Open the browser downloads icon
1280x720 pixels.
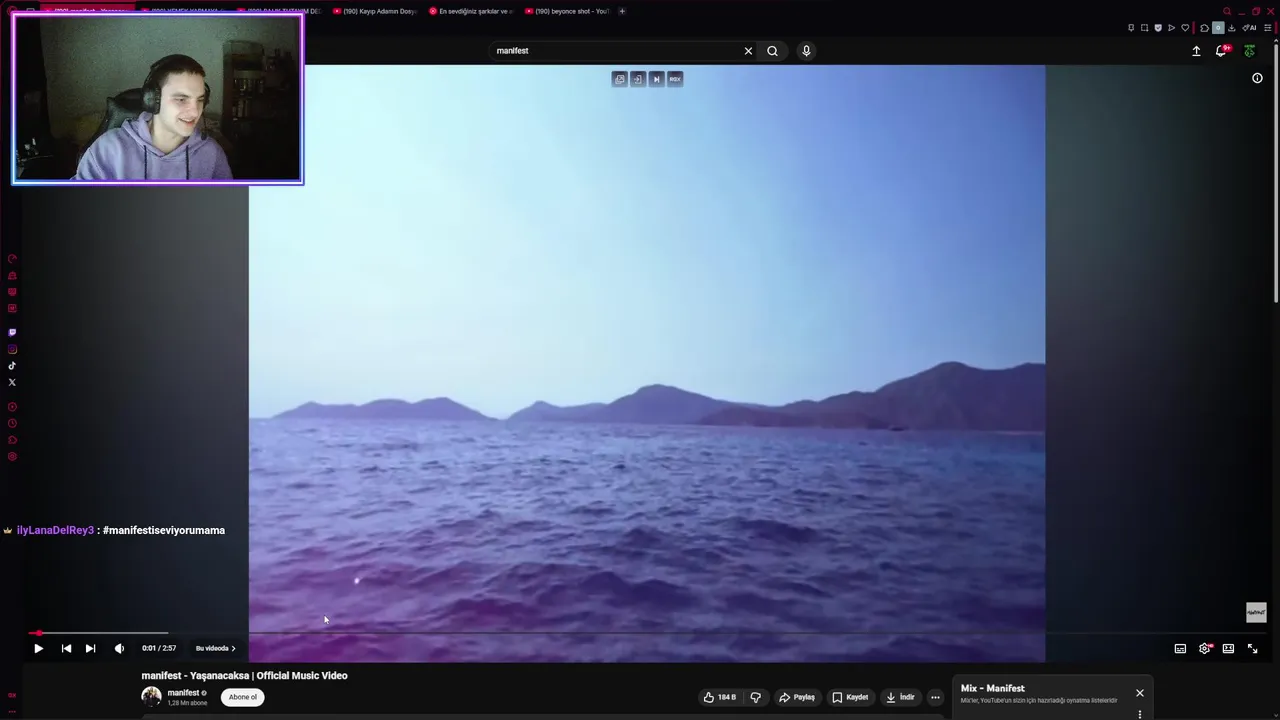pos(1231,28)
